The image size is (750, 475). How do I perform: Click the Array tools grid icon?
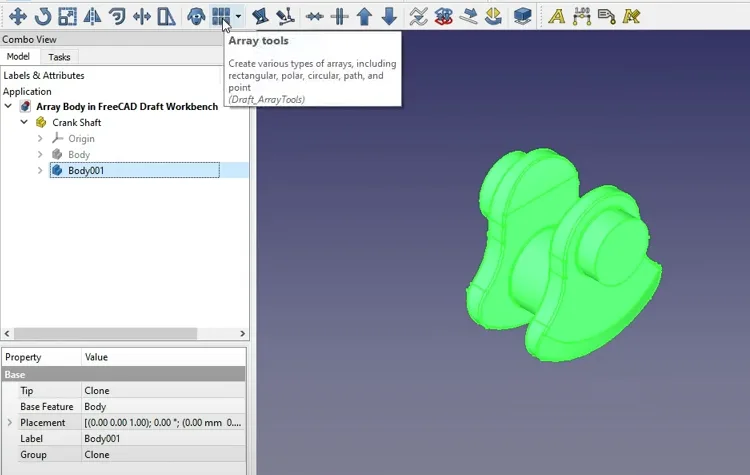coord(221,16)
